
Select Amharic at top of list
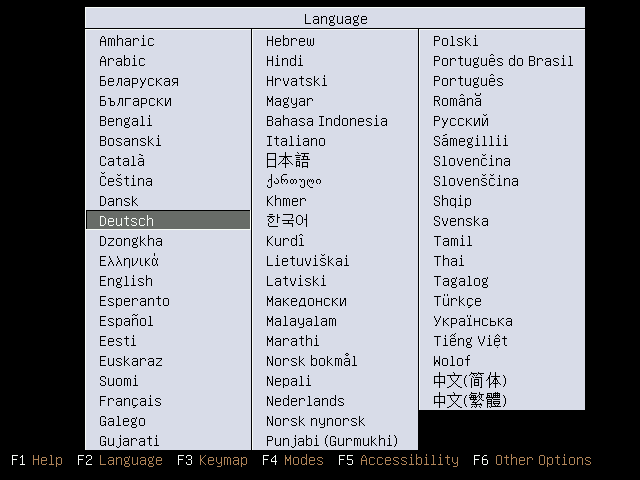click(126, 41)
